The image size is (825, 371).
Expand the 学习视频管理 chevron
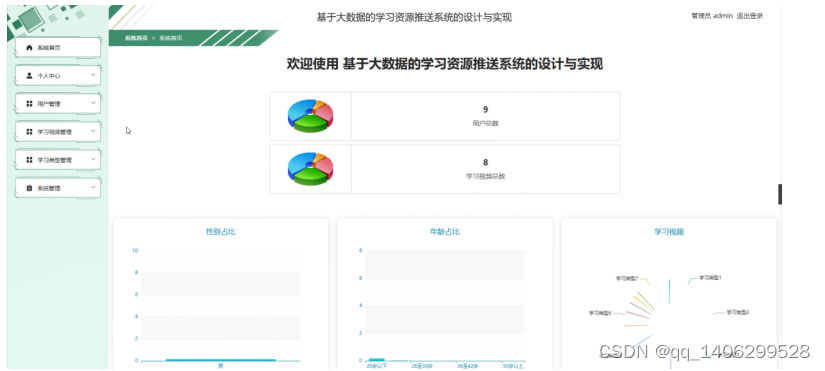[x=93, y=131]
